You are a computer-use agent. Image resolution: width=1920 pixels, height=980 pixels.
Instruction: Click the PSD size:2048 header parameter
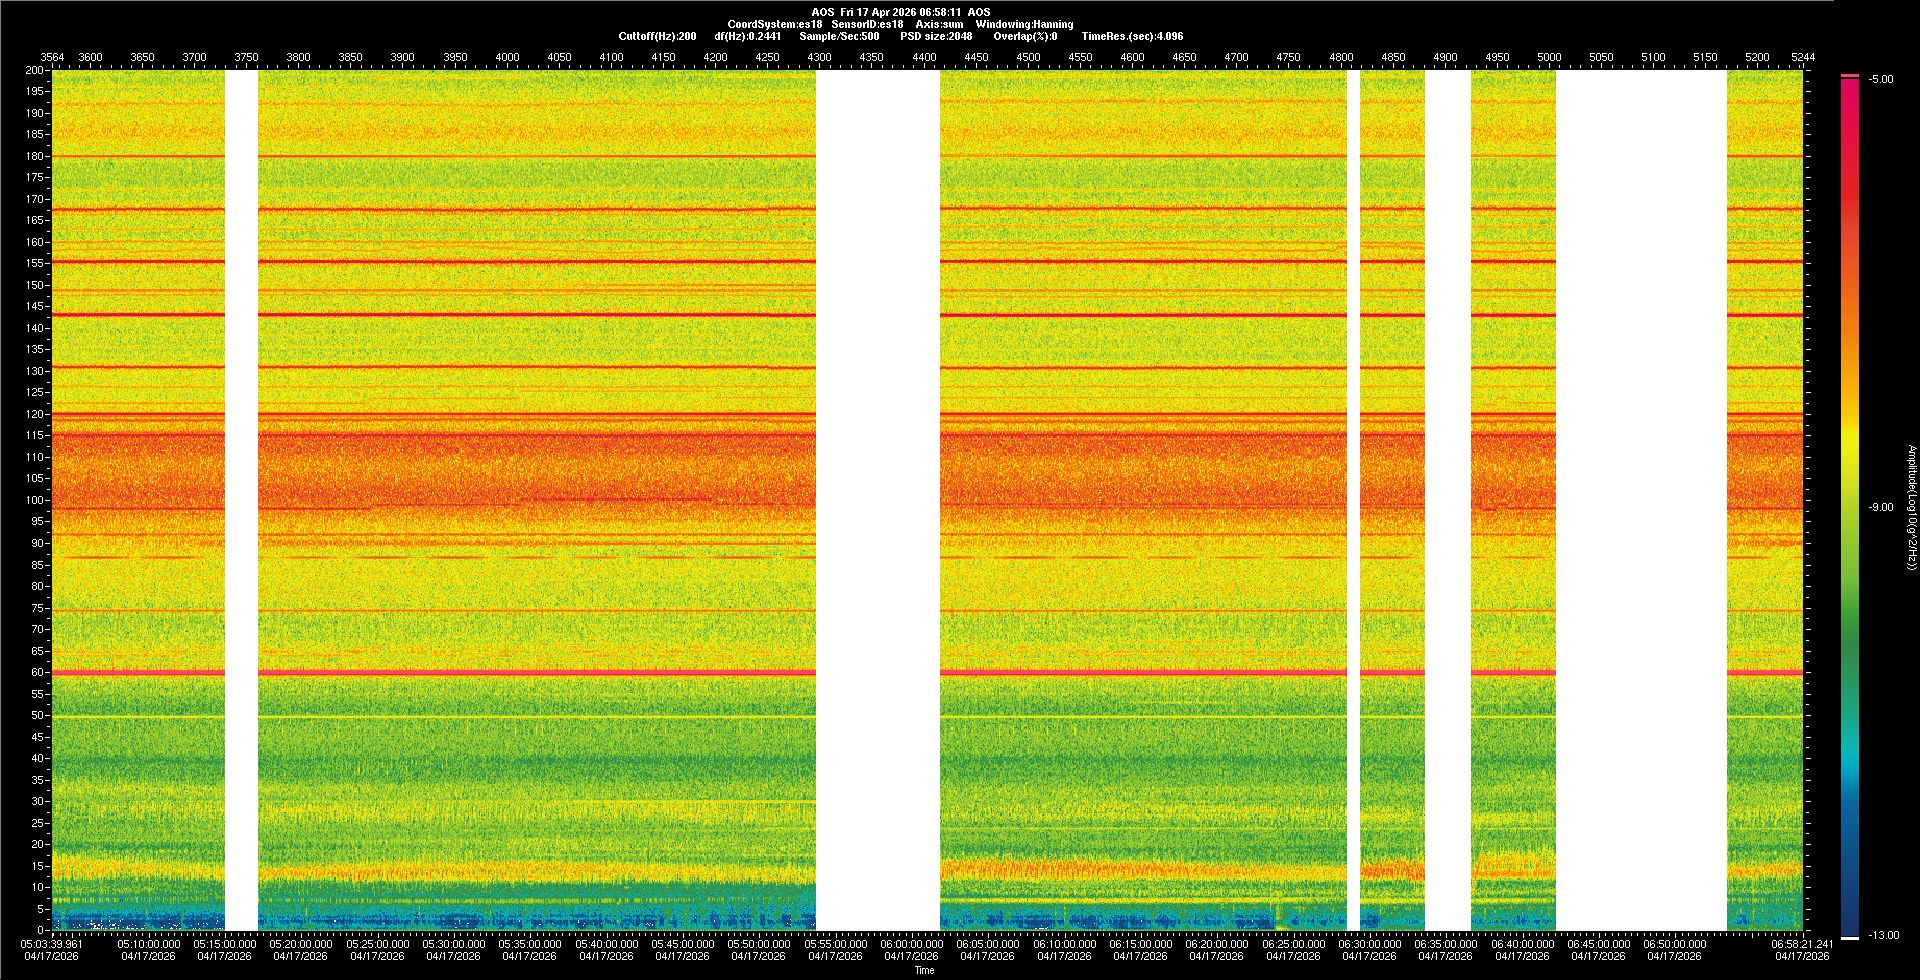pyautogui.click(x=936, y=36)
